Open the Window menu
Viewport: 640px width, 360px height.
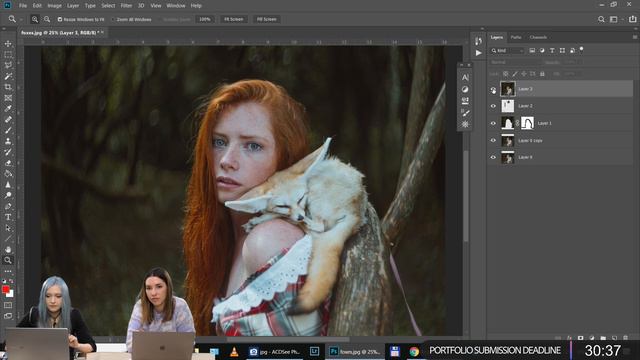coord(176,6)
